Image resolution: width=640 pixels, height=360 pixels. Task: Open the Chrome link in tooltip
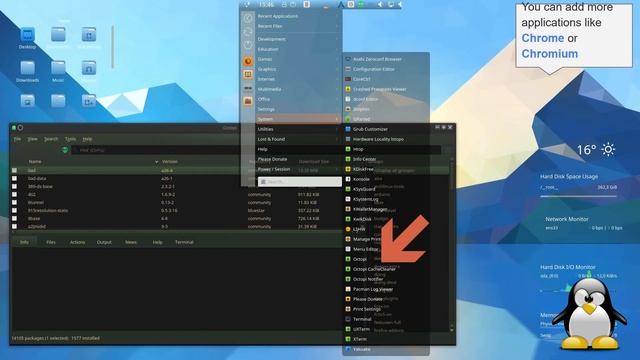tap(542, 38)
